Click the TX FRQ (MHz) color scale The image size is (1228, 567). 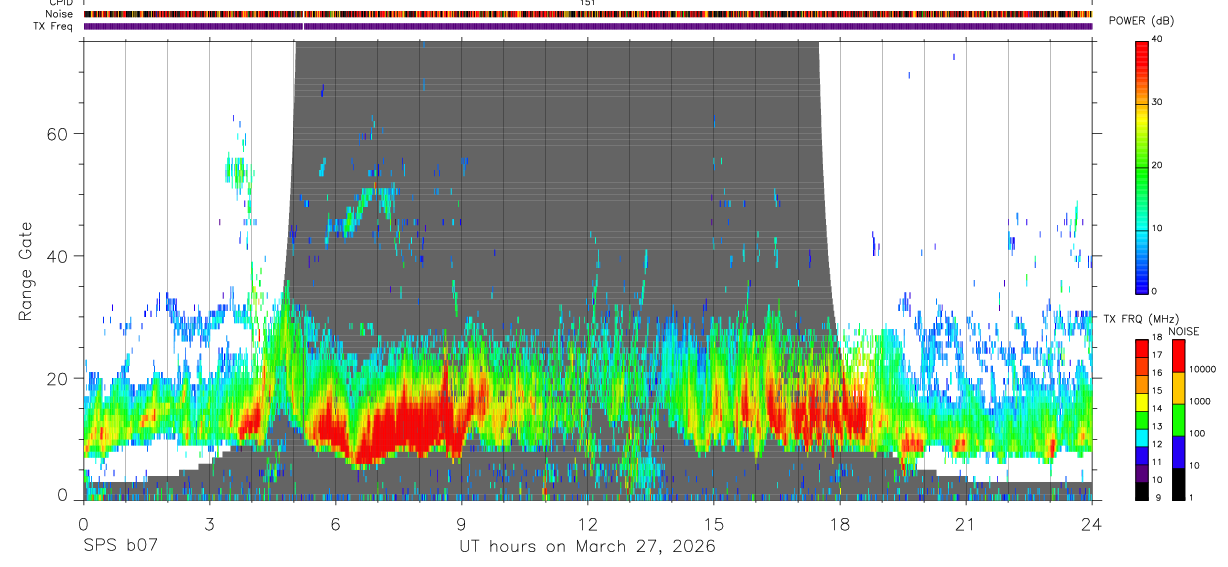(x=1142, y=420)
